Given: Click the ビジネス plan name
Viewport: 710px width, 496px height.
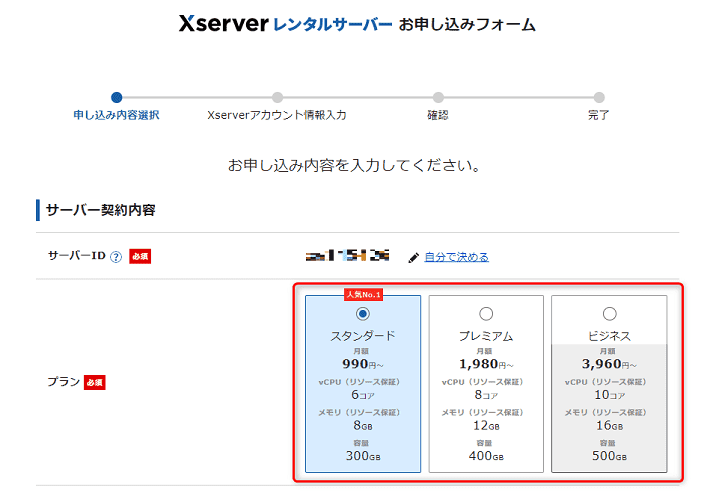Looking at the screenshot, I should pyautogui.click(x=609, y=336).
